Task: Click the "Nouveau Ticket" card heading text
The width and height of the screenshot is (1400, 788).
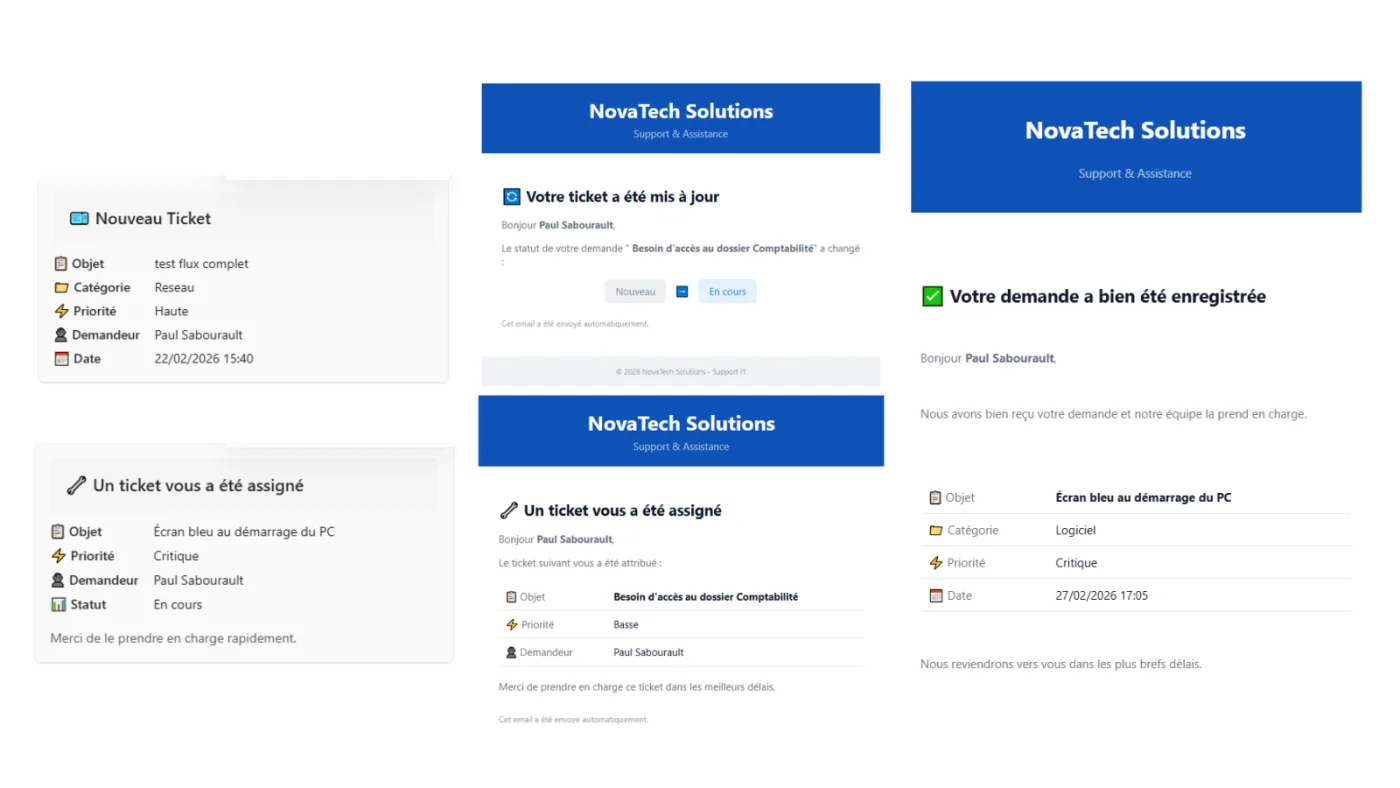Action: (153, 219)
